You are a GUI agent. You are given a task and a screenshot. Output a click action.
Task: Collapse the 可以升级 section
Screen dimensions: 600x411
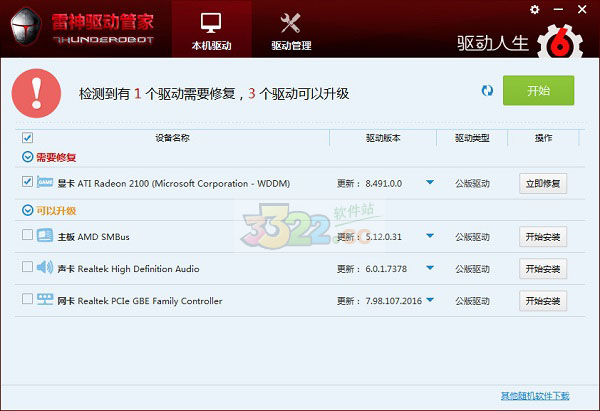tap(27, 210)
